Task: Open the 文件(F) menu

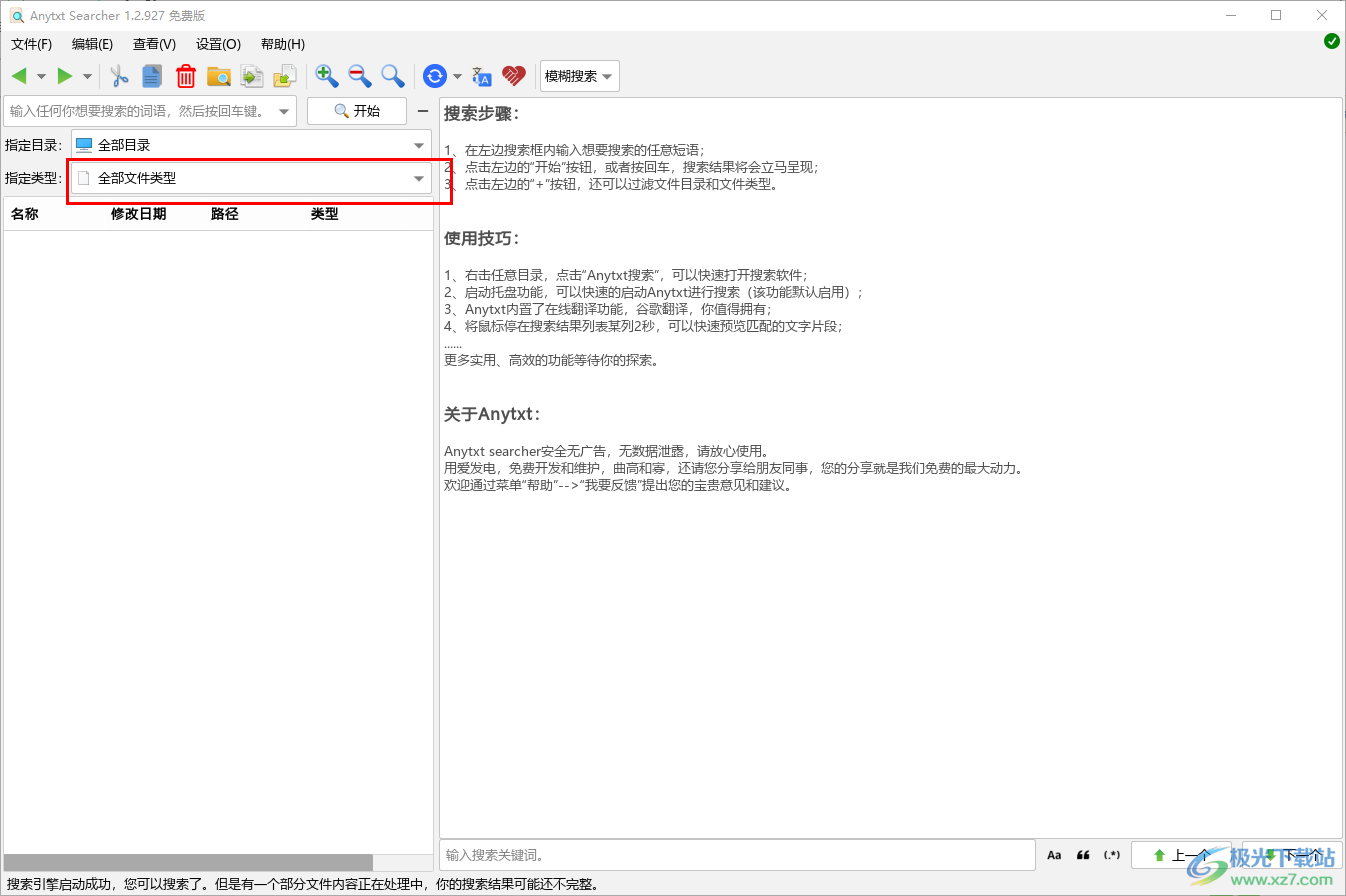Action: pyautogui.click(x=31, y=44)
